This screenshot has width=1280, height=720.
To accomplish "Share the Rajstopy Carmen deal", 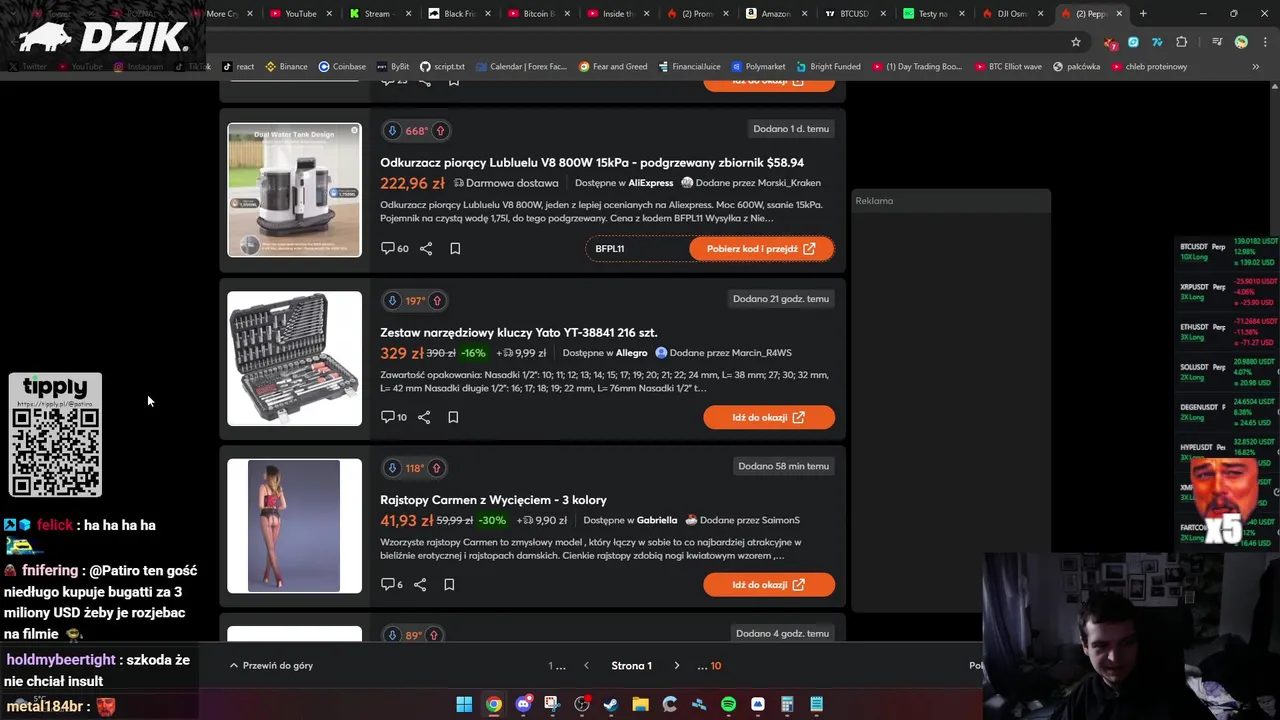I will click(x=420, y=584).
